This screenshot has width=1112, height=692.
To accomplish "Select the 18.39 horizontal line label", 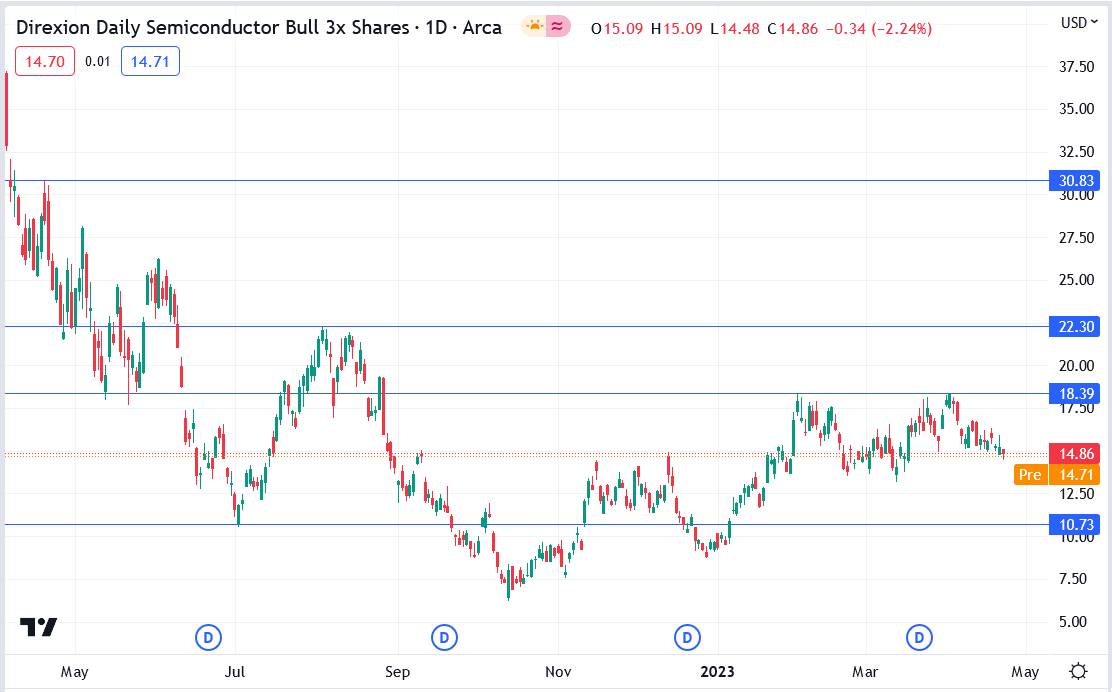I will click(1074, 394).
